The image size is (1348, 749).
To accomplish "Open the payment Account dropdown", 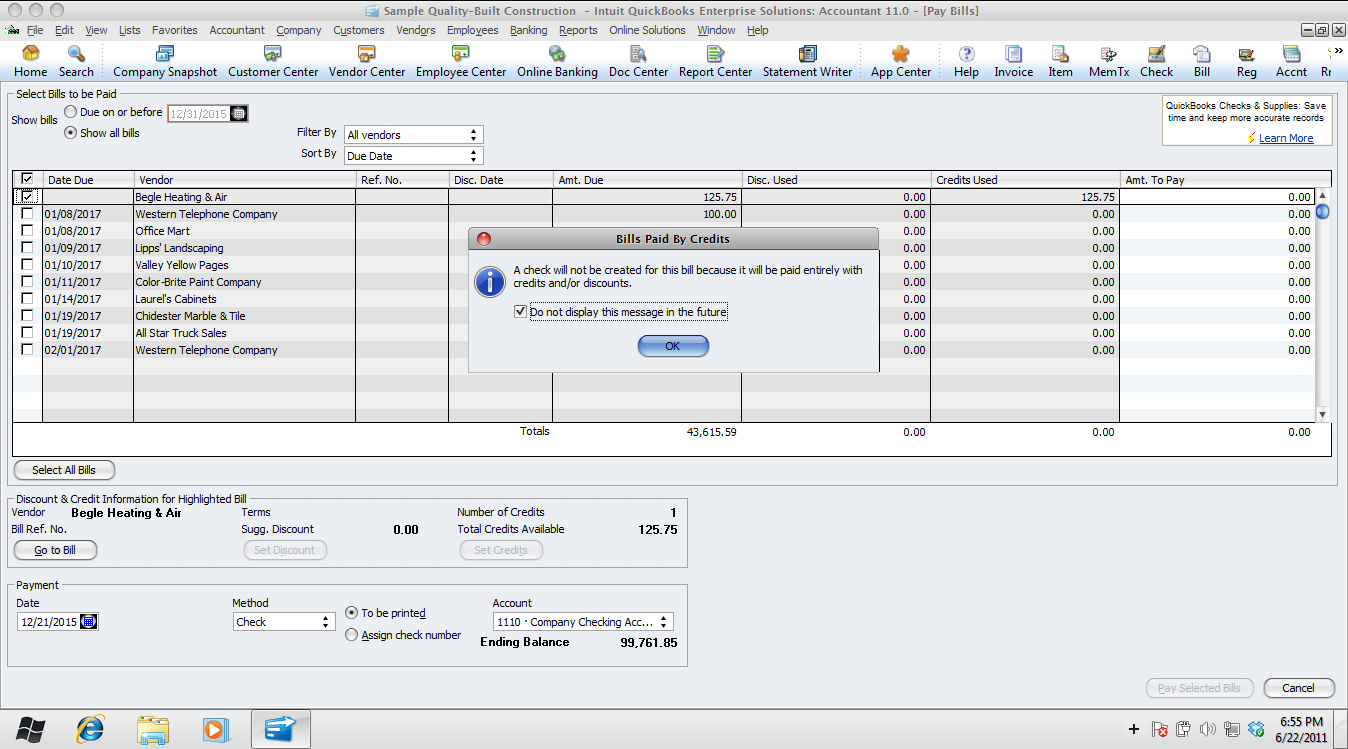I will pos(583,622).
